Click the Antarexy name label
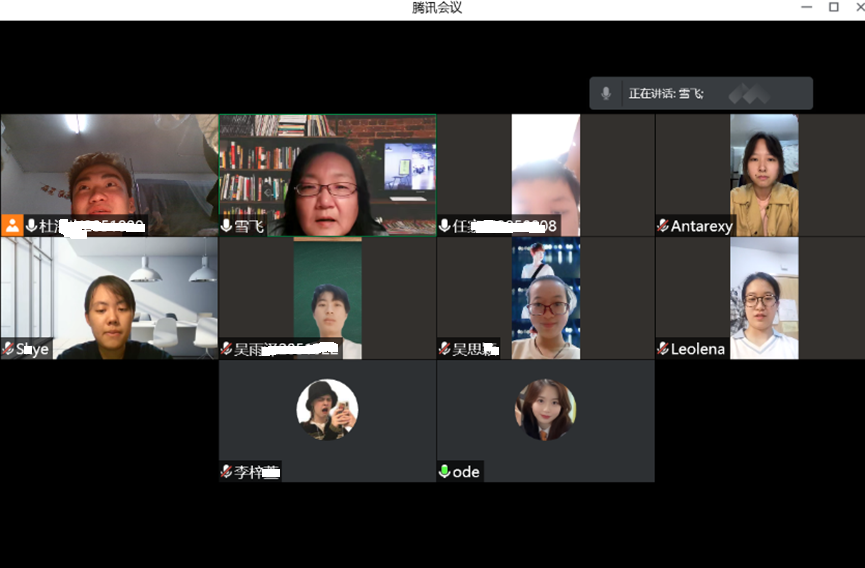Screen dimensions: 865x568 pyautogui.click(x=702, y=226)
